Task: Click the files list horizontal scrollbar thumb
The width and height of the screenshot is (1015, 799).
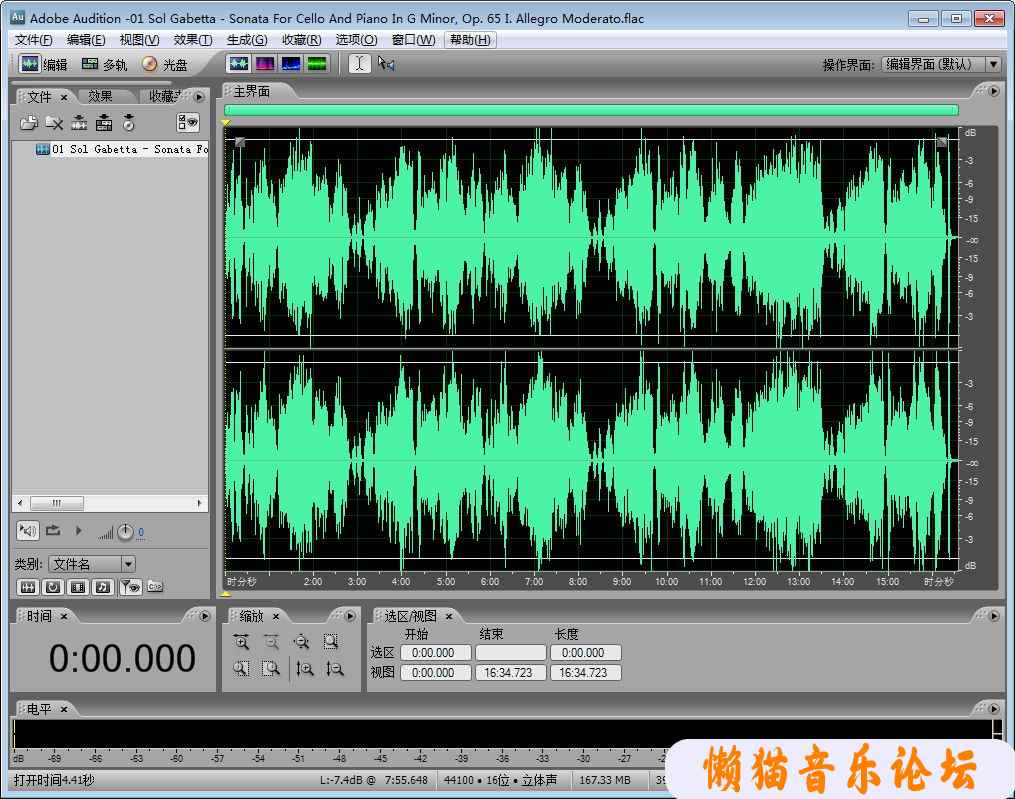Action: pos(57,503)
